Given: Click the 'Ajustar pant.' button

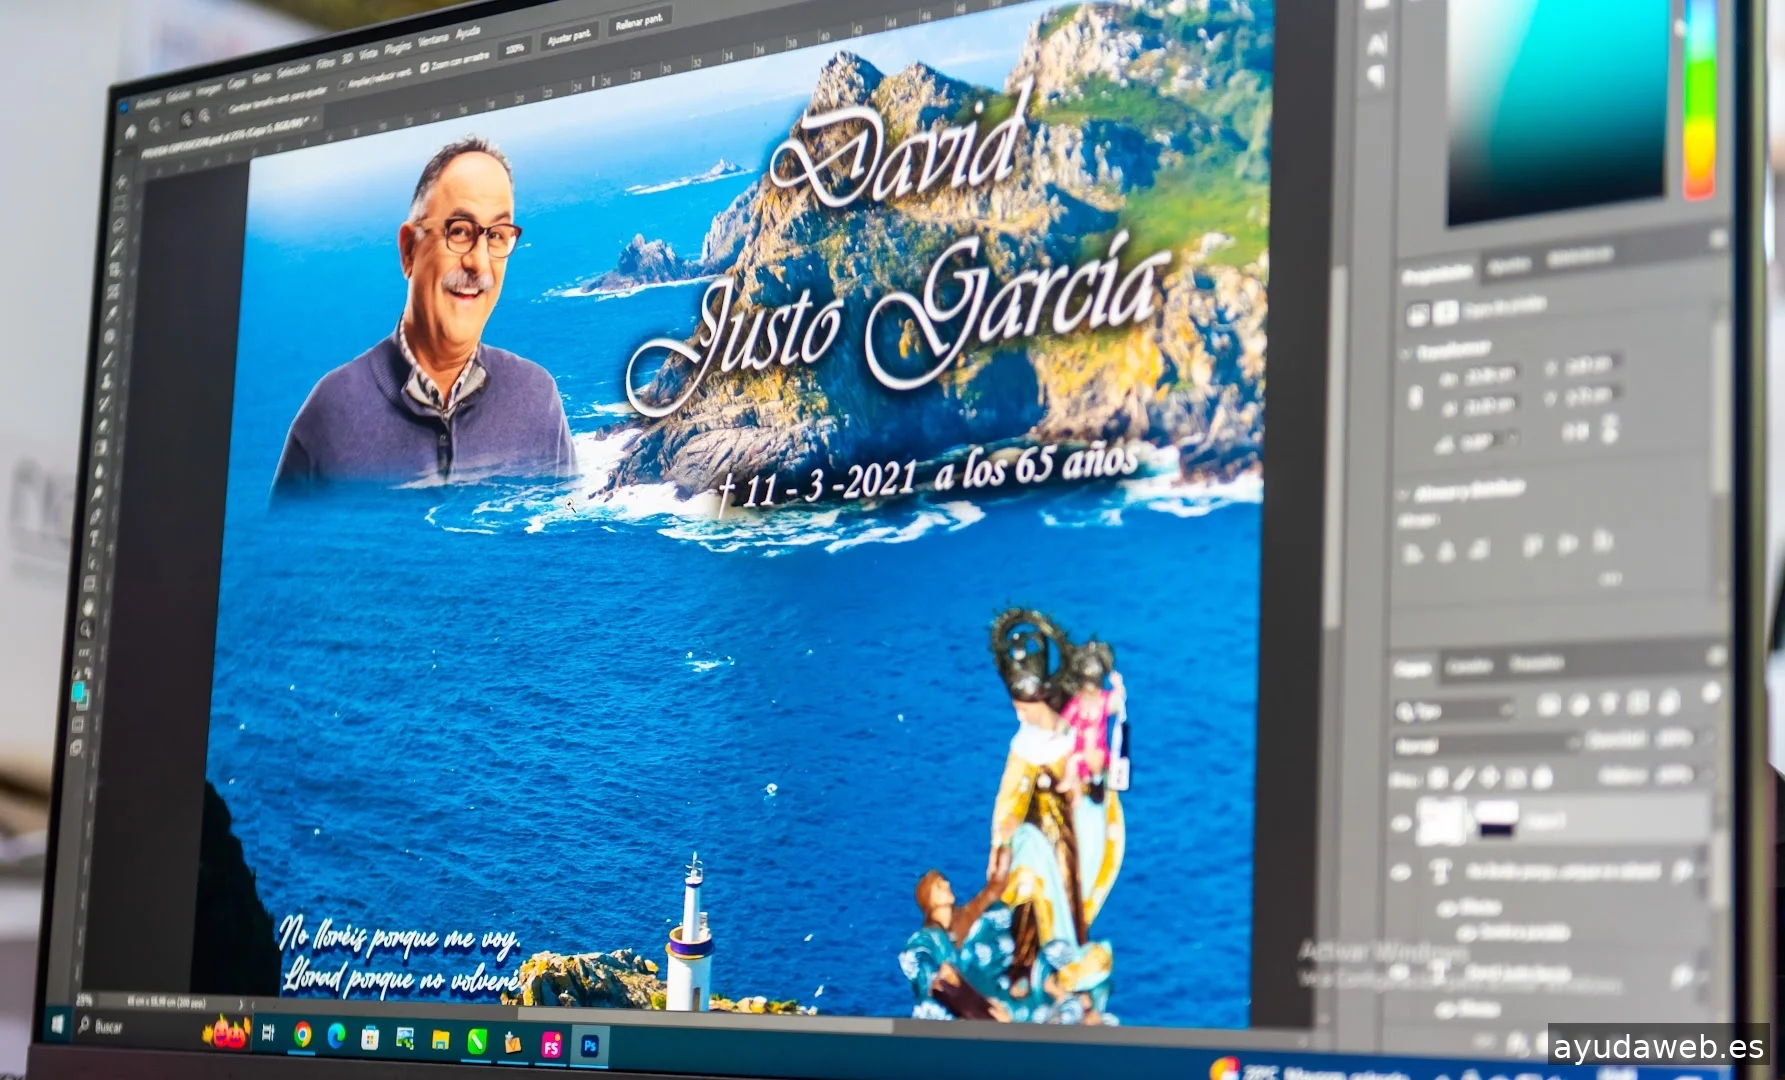Looking at the screenshot, I should (568, 37).
